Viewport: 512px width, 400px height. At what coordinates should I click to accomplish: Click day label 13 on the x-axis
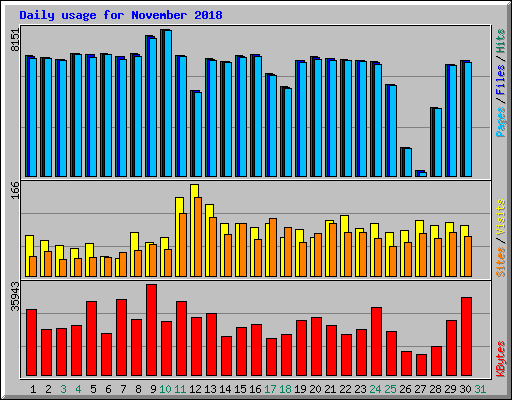pyautogui.click(x=210, y=389)
